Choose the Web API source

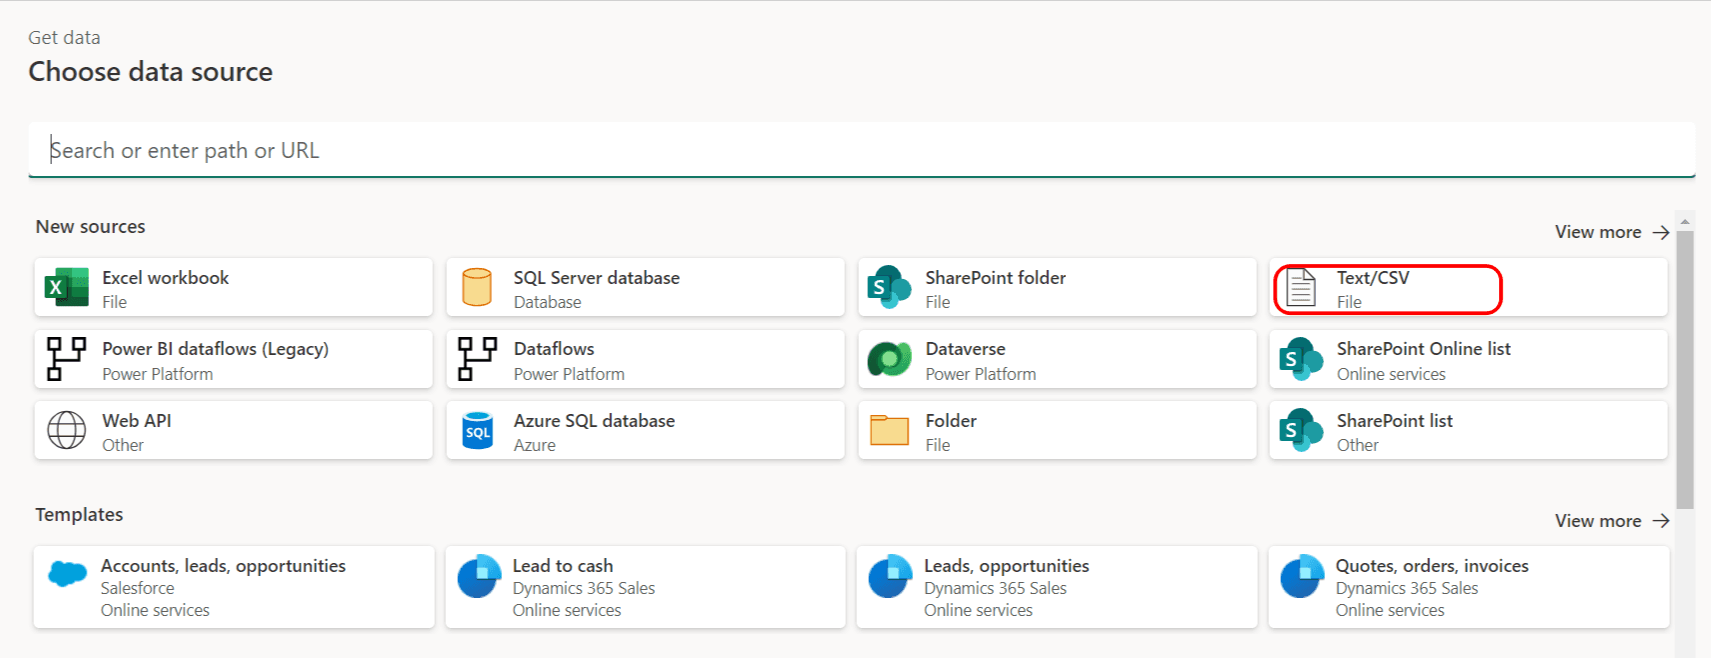[233, 430]
